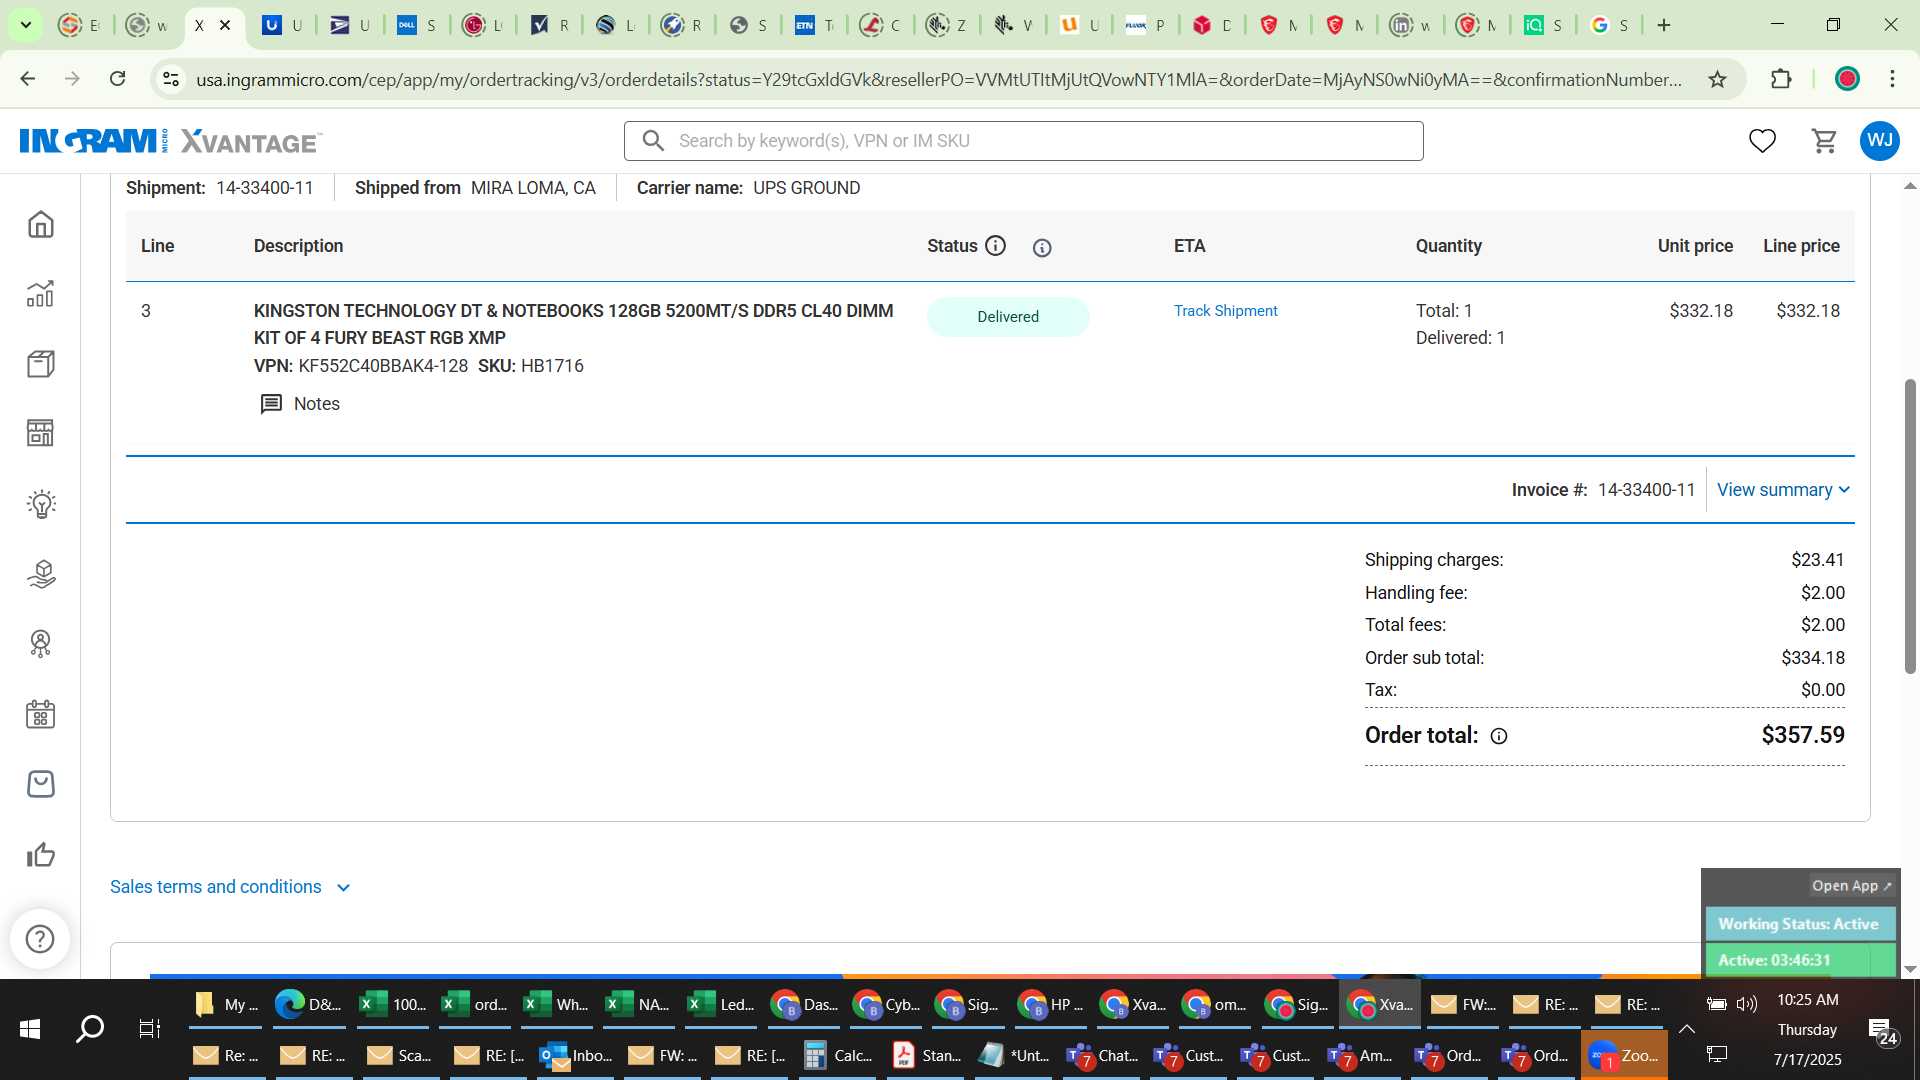Open the lightbulb insights sidebar icon
The height and width of the screenshot is (1080, 1920).
pyautogui.click(x=41, y=504)
